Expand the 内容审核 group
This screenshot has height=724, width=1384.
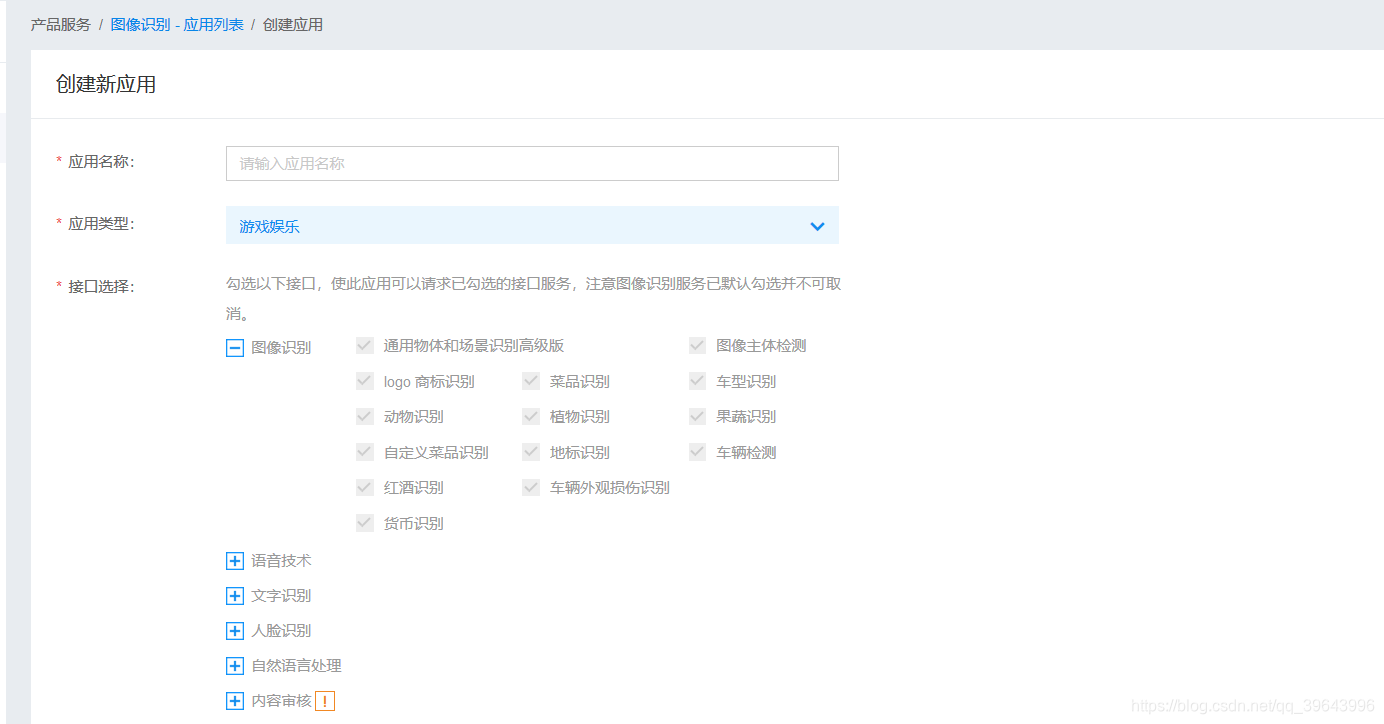coord(235,701)
